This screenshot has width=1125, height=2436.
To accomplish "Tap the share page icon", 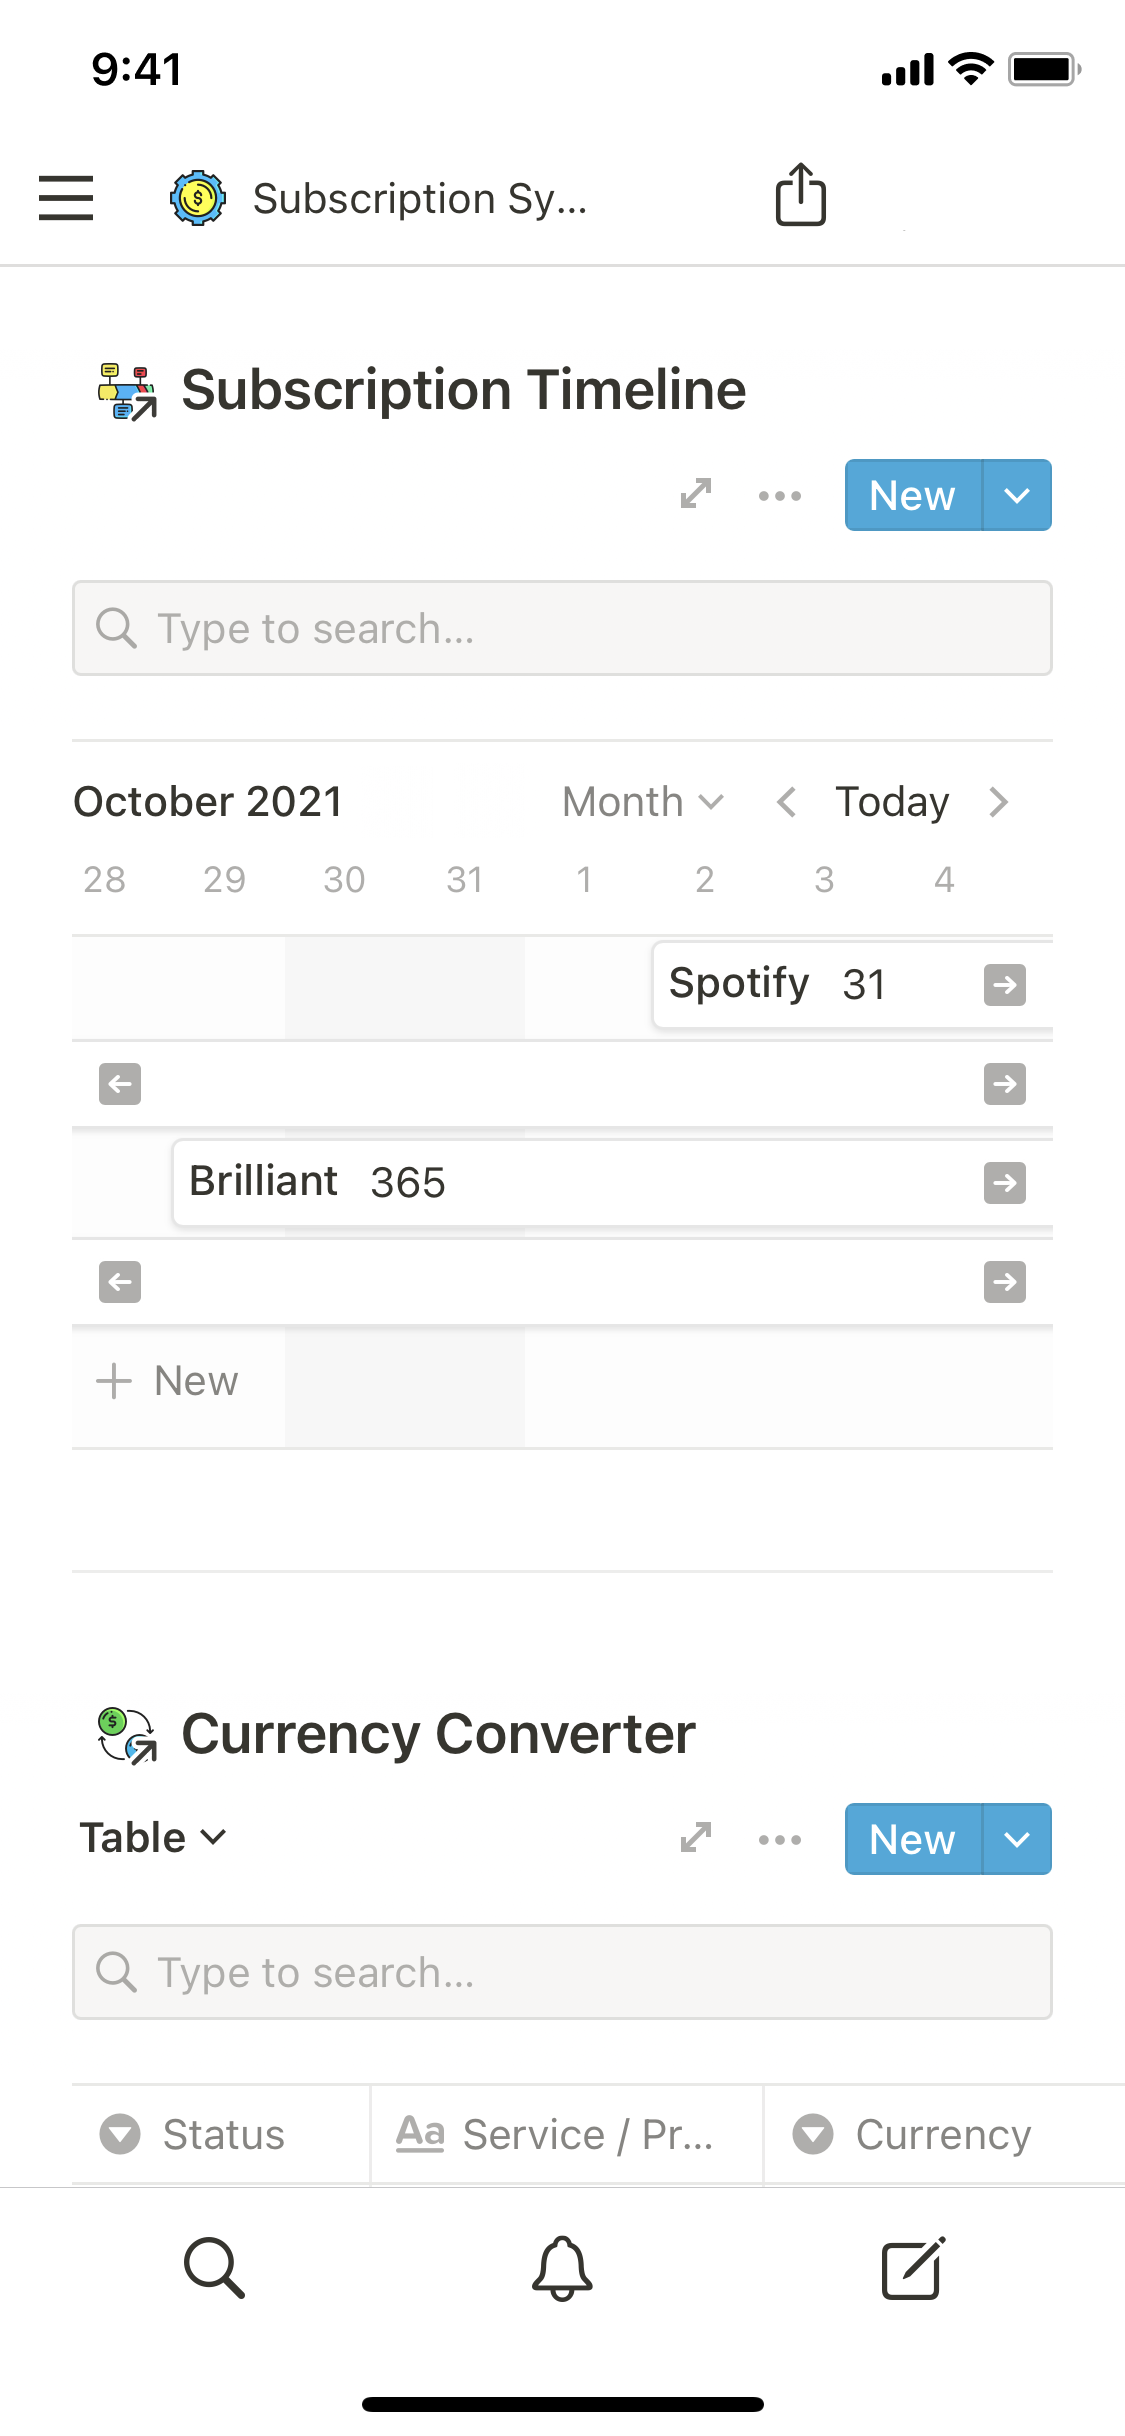I will coord(800,195).
